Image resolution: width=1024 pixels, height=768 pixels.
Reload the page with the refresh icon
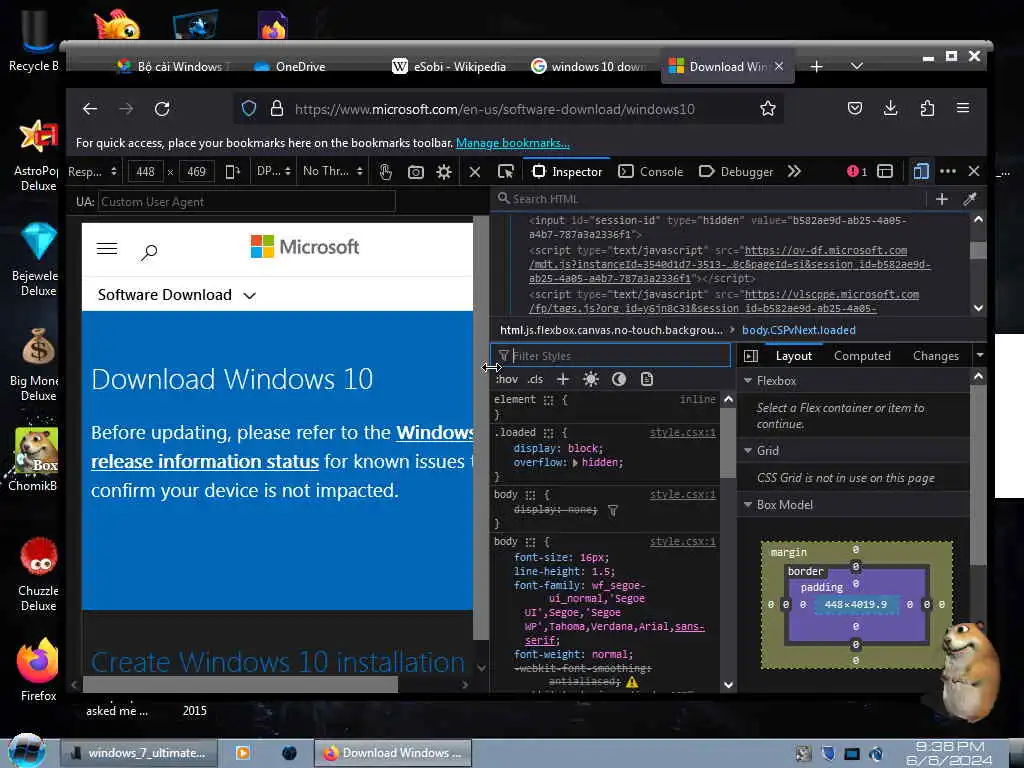click(162, 109)
